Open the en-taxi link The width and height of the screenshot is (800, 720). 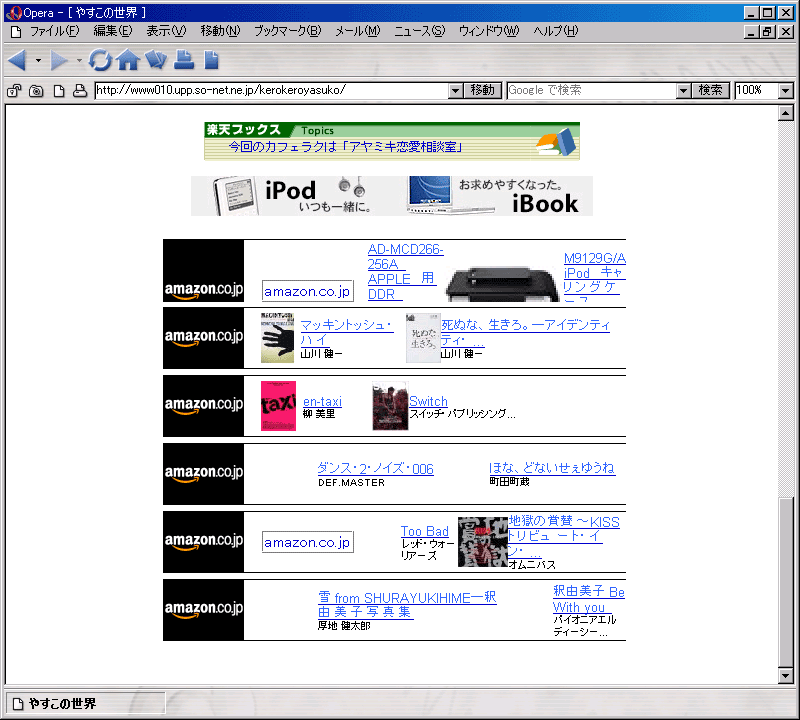click(x=322, y=402)
